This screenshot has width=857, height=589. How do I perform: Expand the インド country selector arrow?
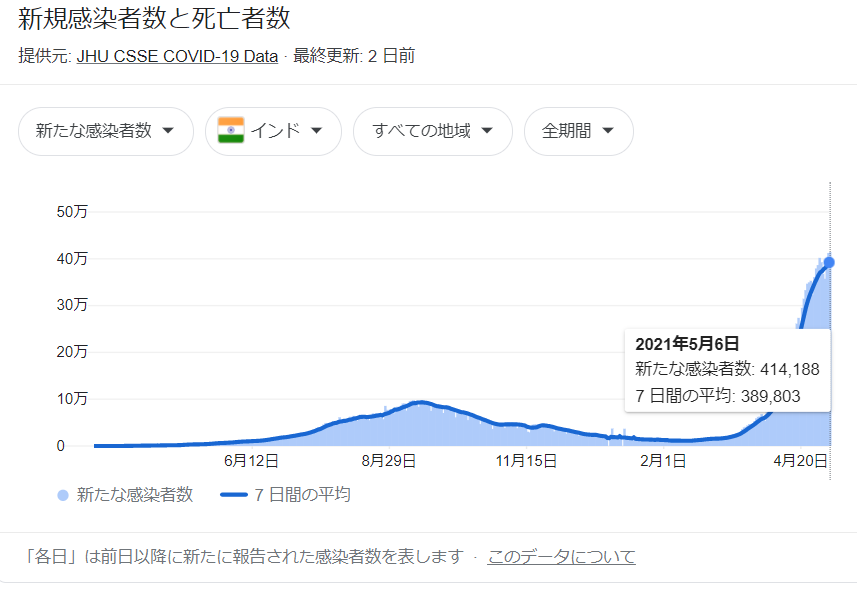tap(316, 131)
